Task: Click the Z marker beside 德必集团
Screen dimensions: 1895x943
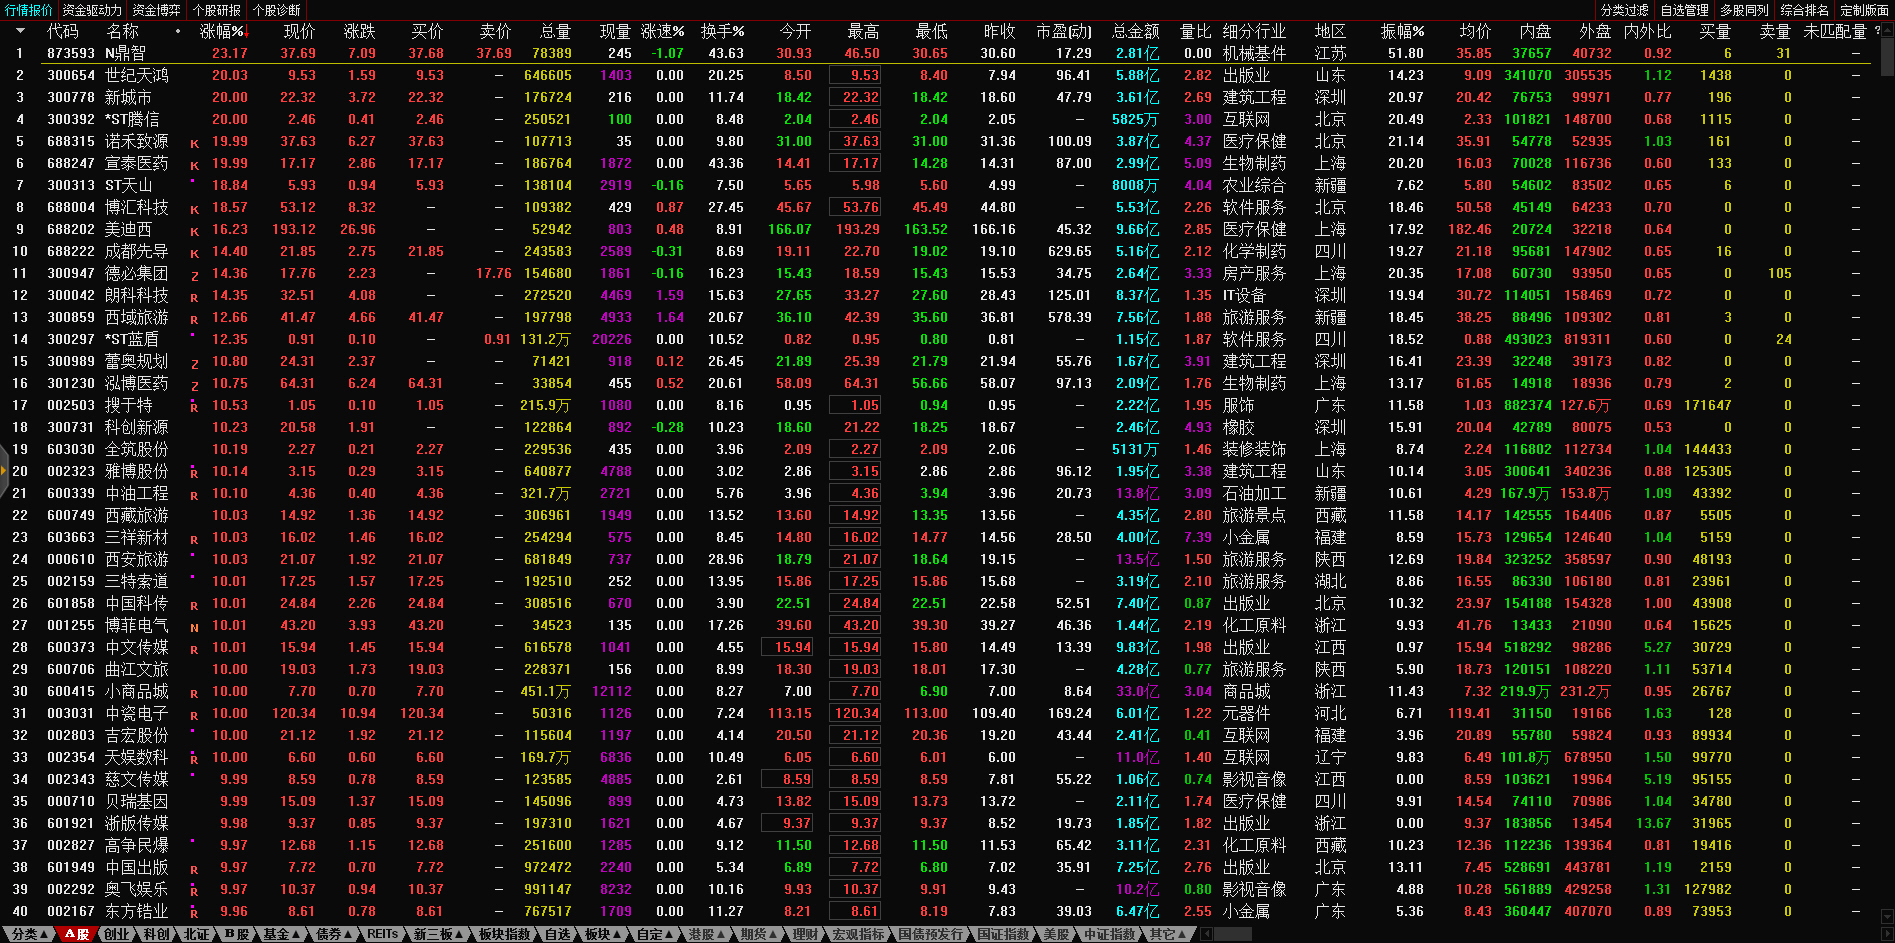Action: click(x=194, y=275)
